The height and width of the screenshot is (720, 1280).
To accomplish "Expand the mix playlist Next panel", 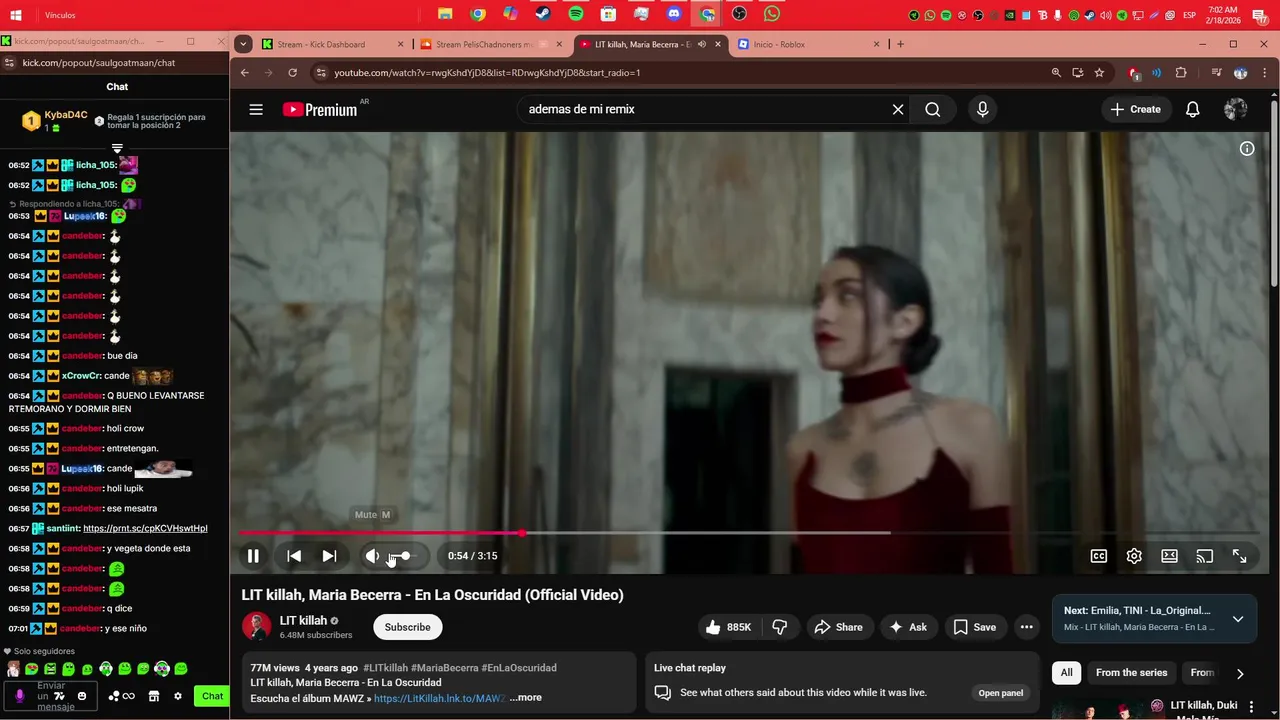I will pos(1238,619).
